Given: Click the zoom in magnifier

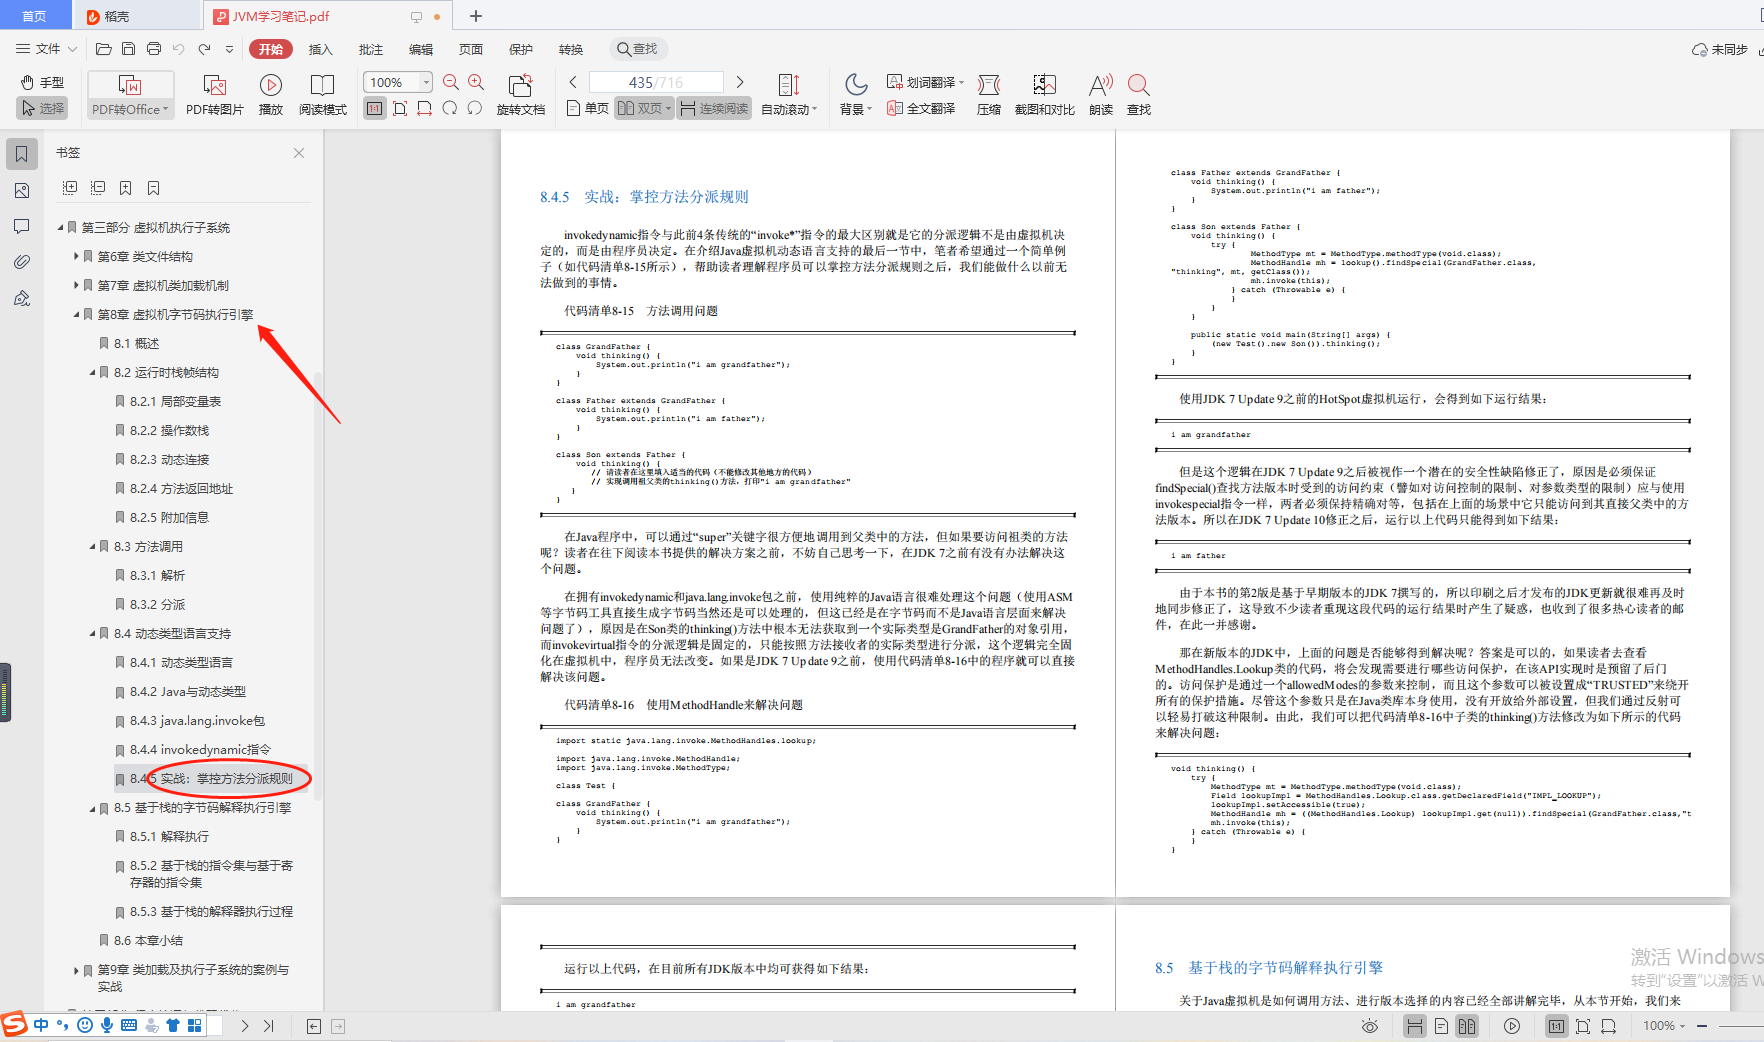Looking at the screenshot, I should (x=476, y=82).
